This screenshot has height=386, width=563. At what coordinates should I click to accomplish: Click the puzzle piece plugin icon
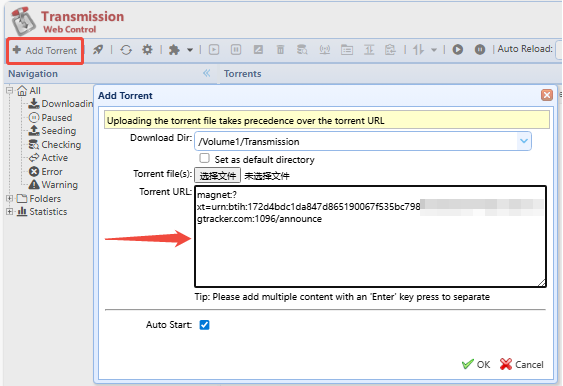174,50
